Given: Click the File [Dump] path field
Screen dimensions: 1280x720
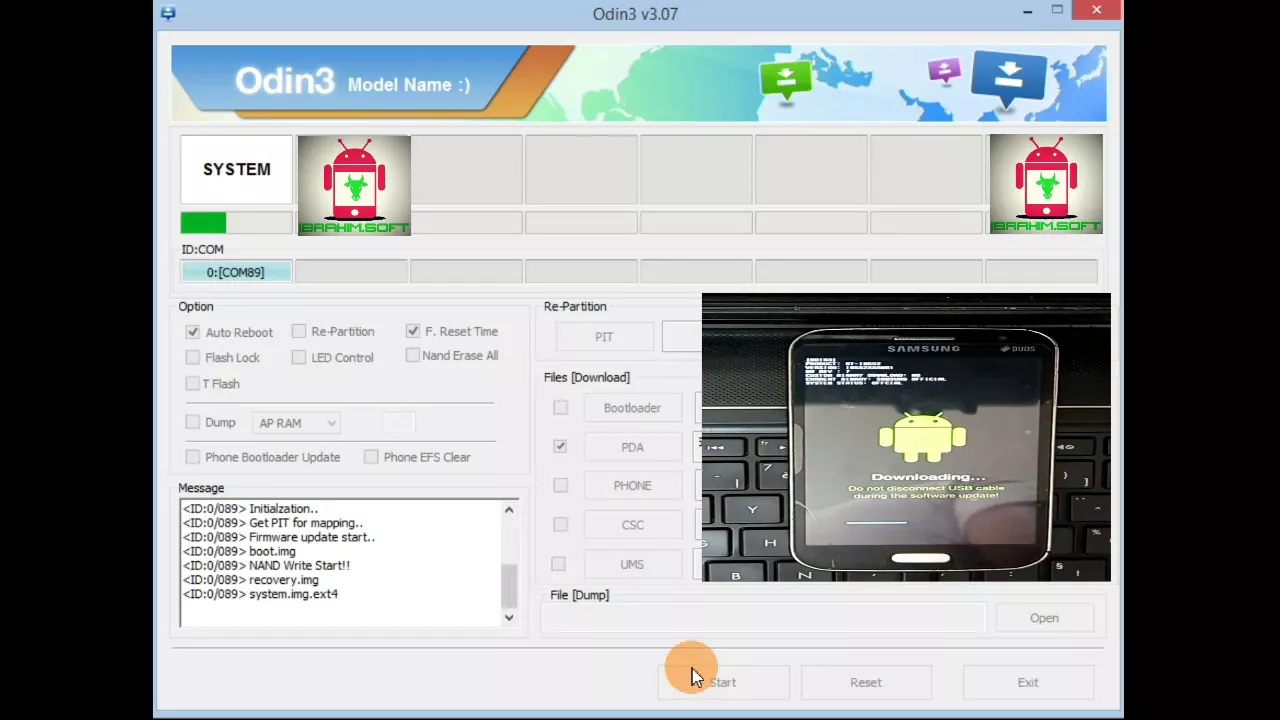Looking at the screenshot, I should coord(764,618).
